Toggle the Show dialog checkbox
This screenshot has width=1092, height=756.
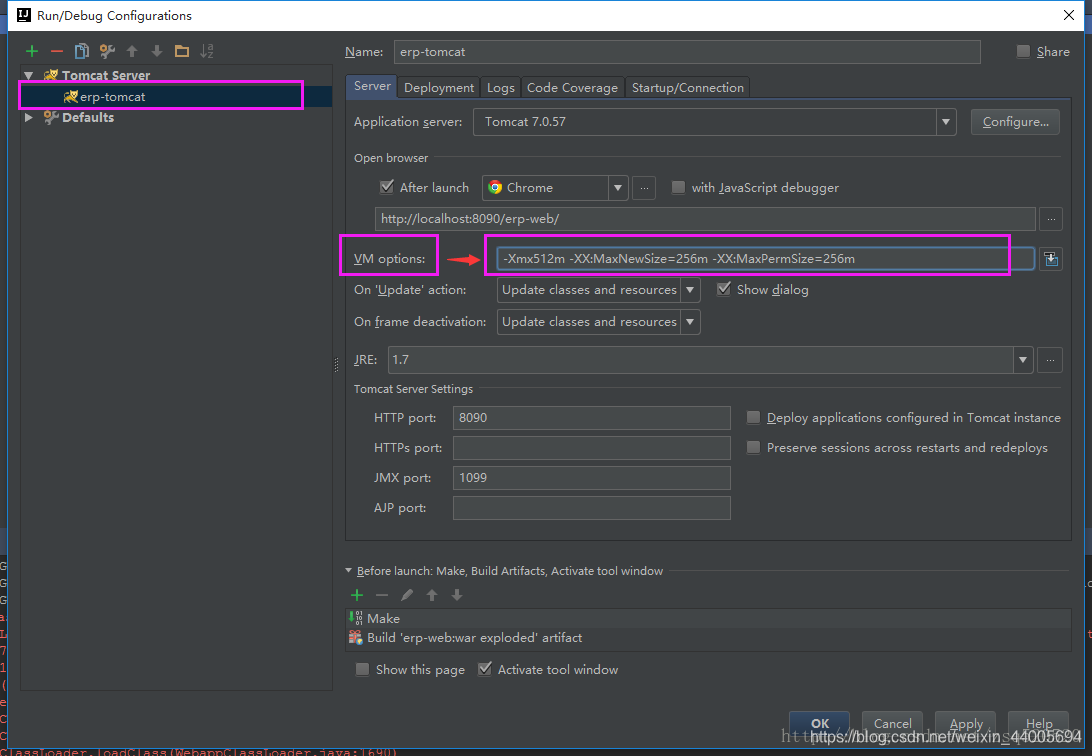724,289
